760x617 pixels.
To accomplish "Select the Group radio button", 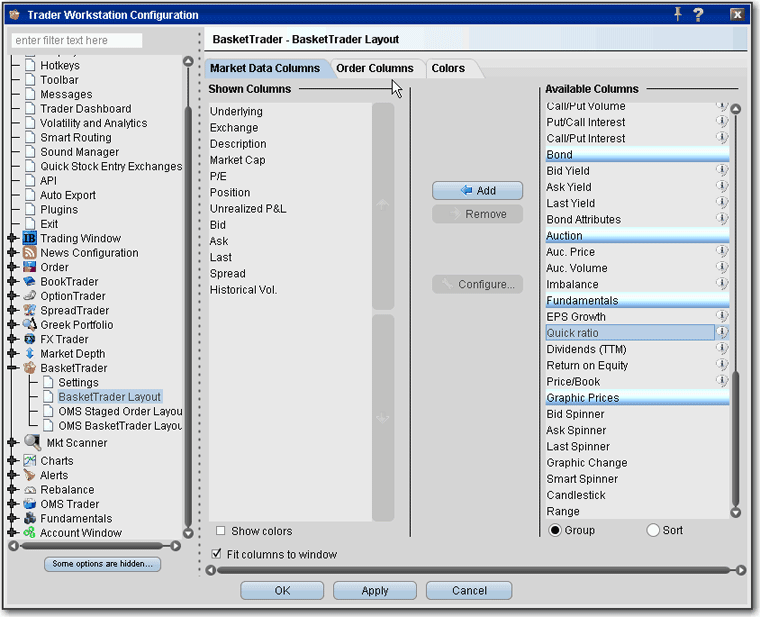I will pos(554,530).
